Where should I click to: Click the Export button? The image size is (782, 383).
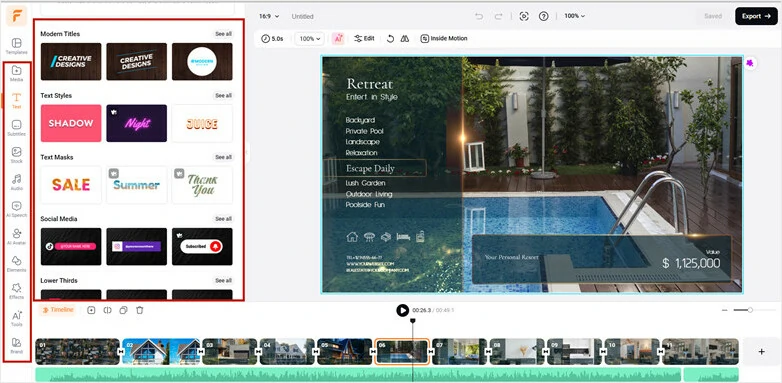coord(756,16)
